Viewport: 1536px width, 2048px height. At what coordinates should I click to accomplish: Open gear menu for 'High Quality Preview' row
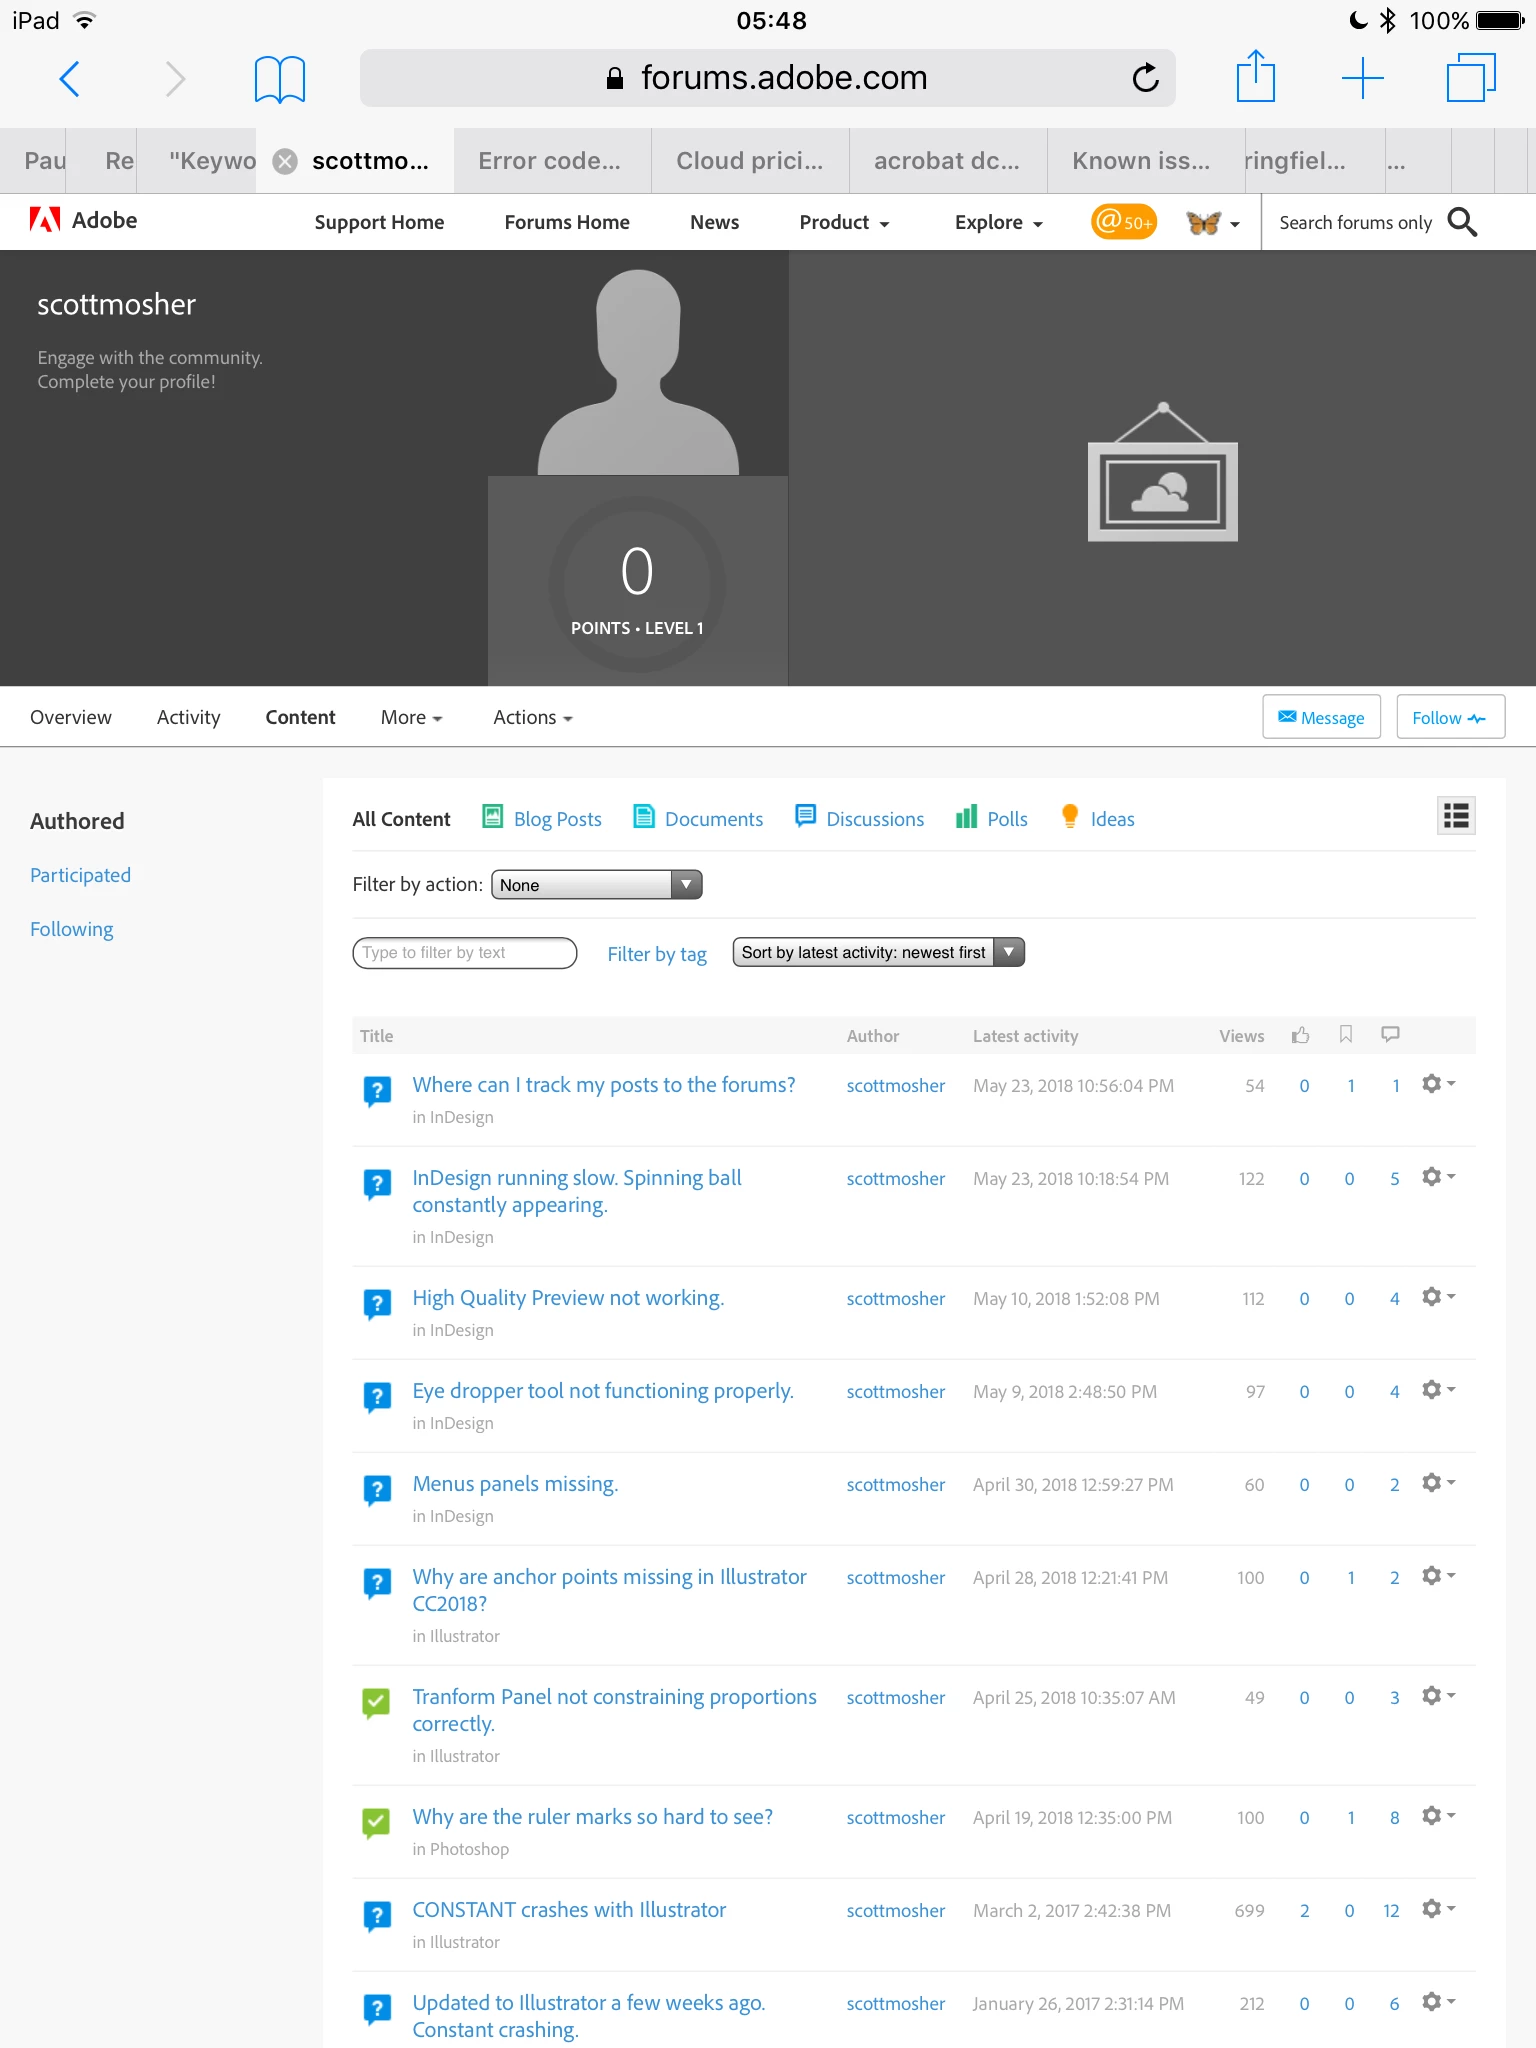pos(1438,1297)
